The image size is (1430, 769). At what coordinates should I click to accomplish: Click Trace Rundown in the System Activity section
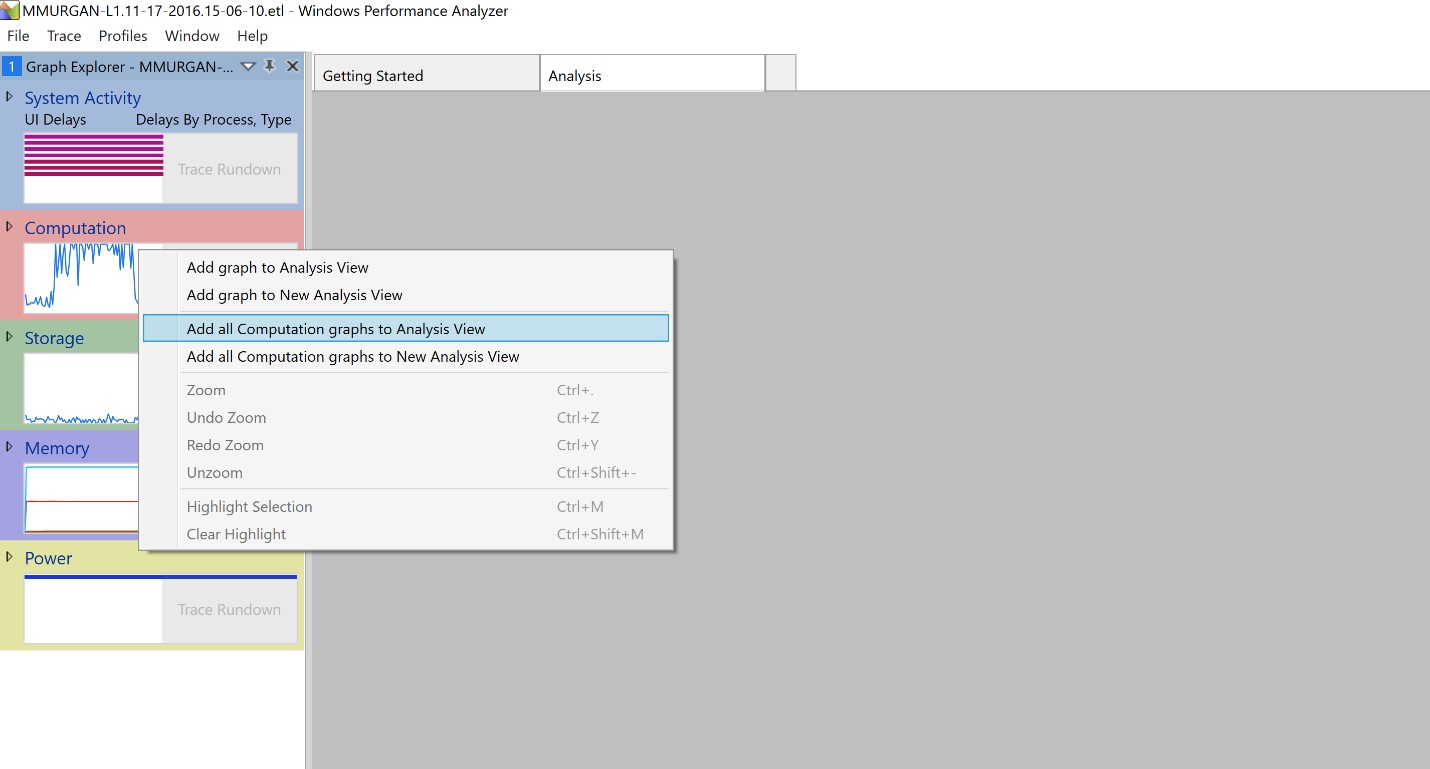[230, 169]
